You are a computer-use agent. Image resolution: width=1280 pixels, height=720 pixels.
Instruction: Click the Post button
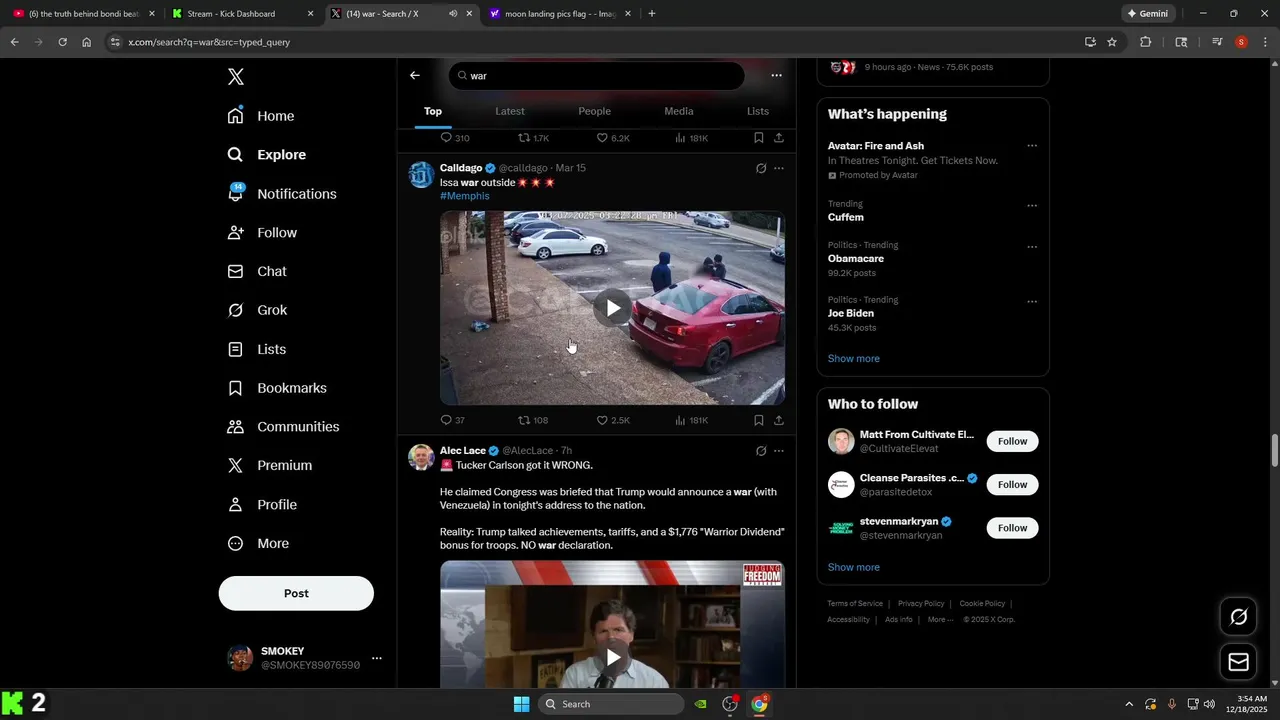point(296,593)
